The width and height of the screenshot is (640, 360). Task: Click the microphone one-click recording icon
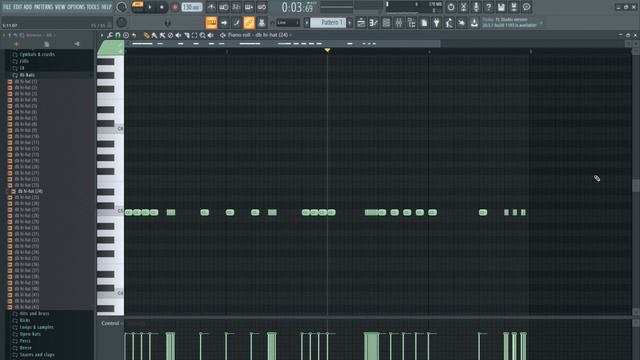[x=476, y=7]
